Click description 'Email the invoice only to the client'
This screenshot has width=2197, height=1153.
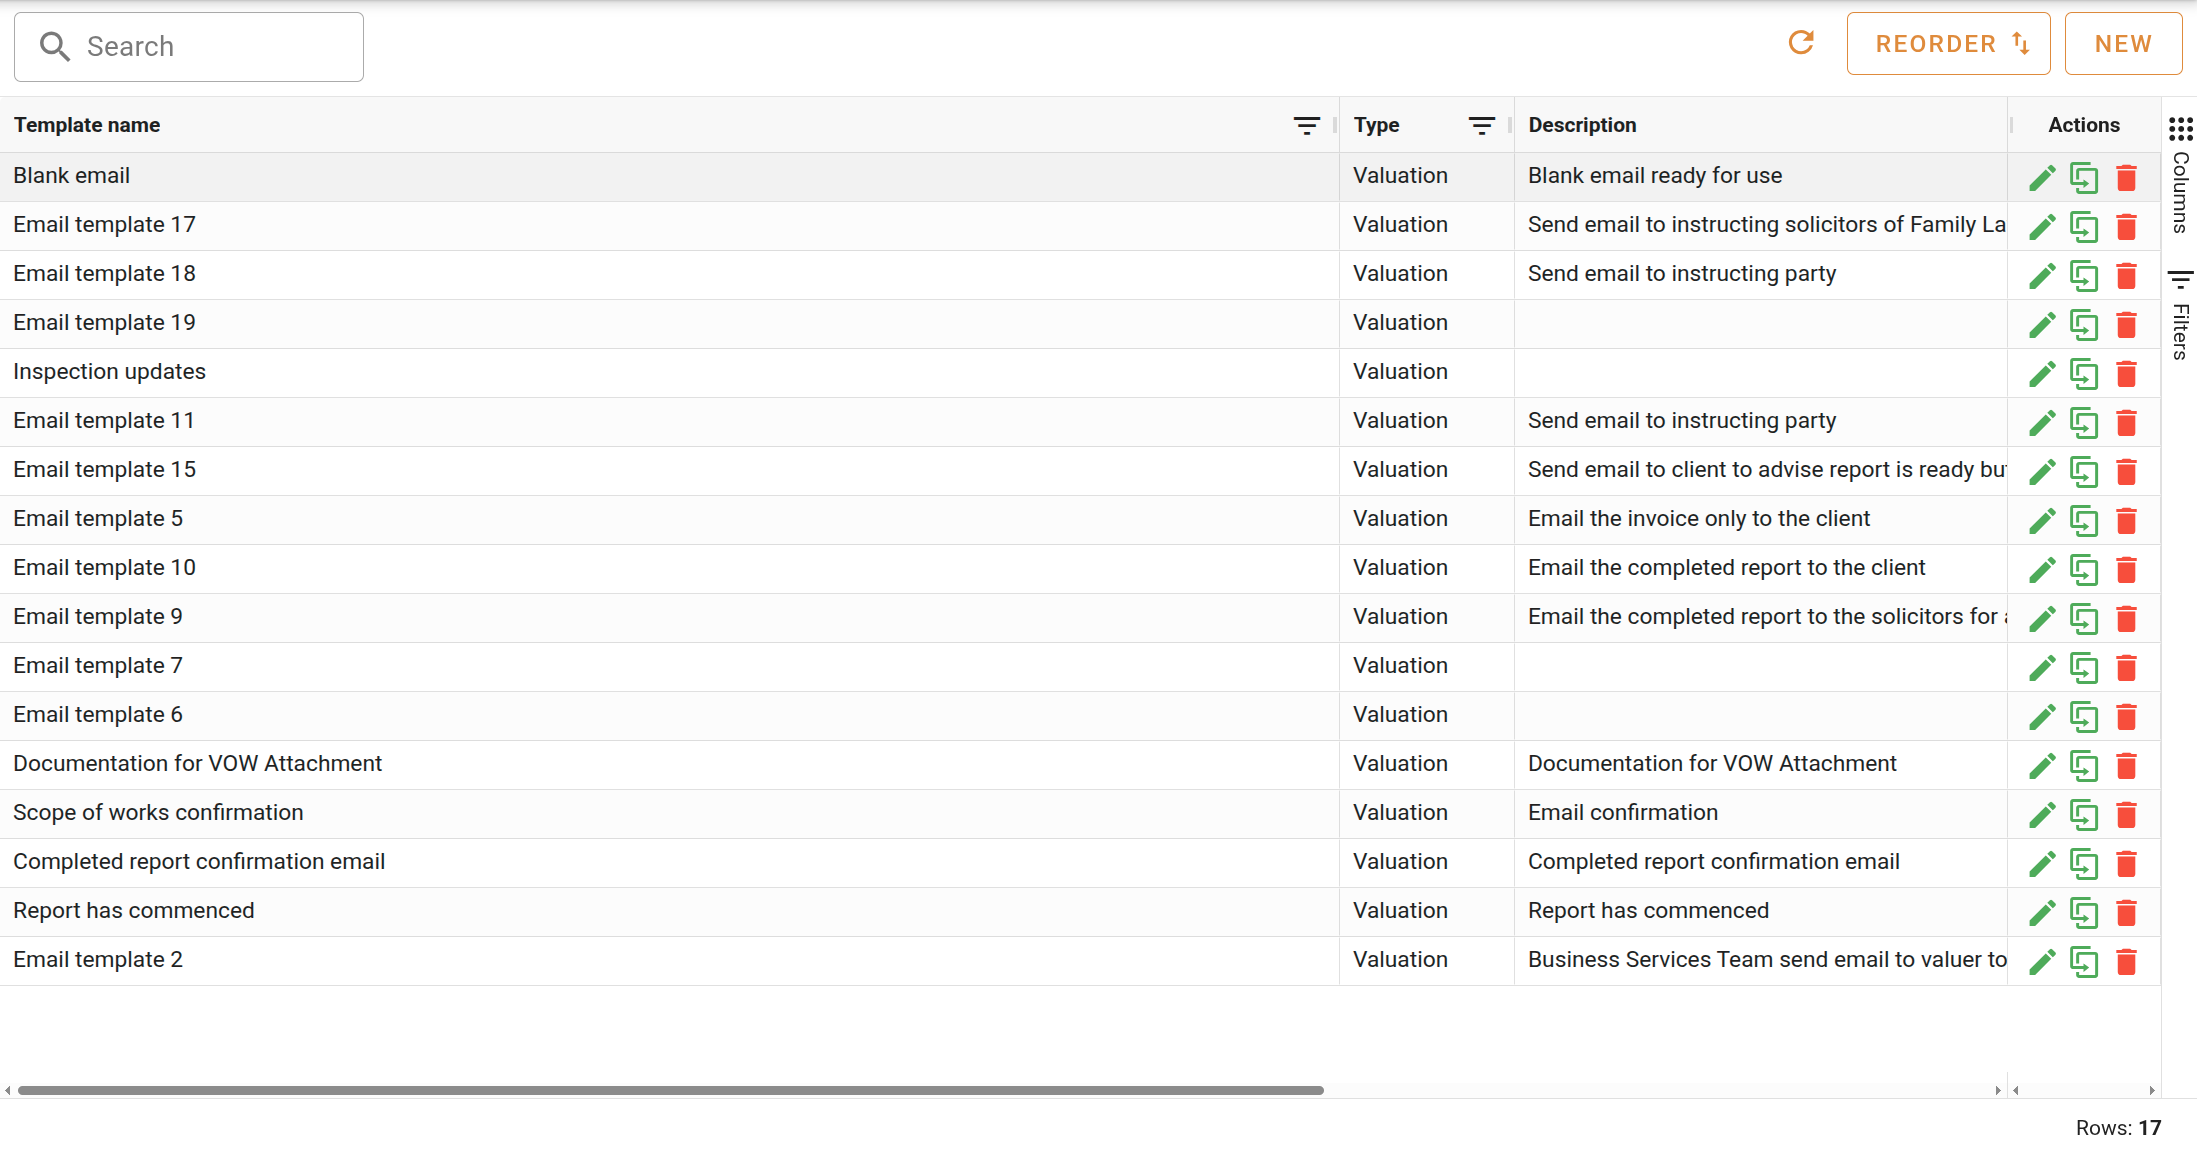click(1699, 519)
